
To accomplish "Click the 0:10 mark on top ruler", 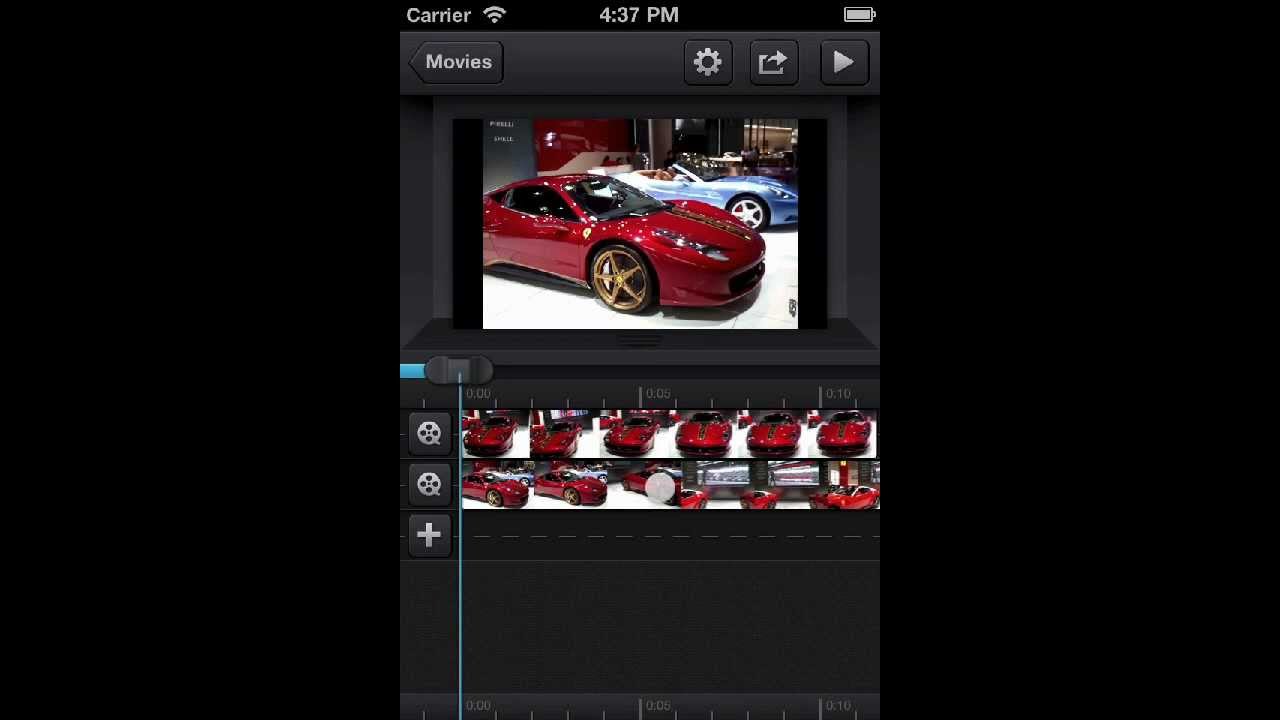I will coord(838,394).
